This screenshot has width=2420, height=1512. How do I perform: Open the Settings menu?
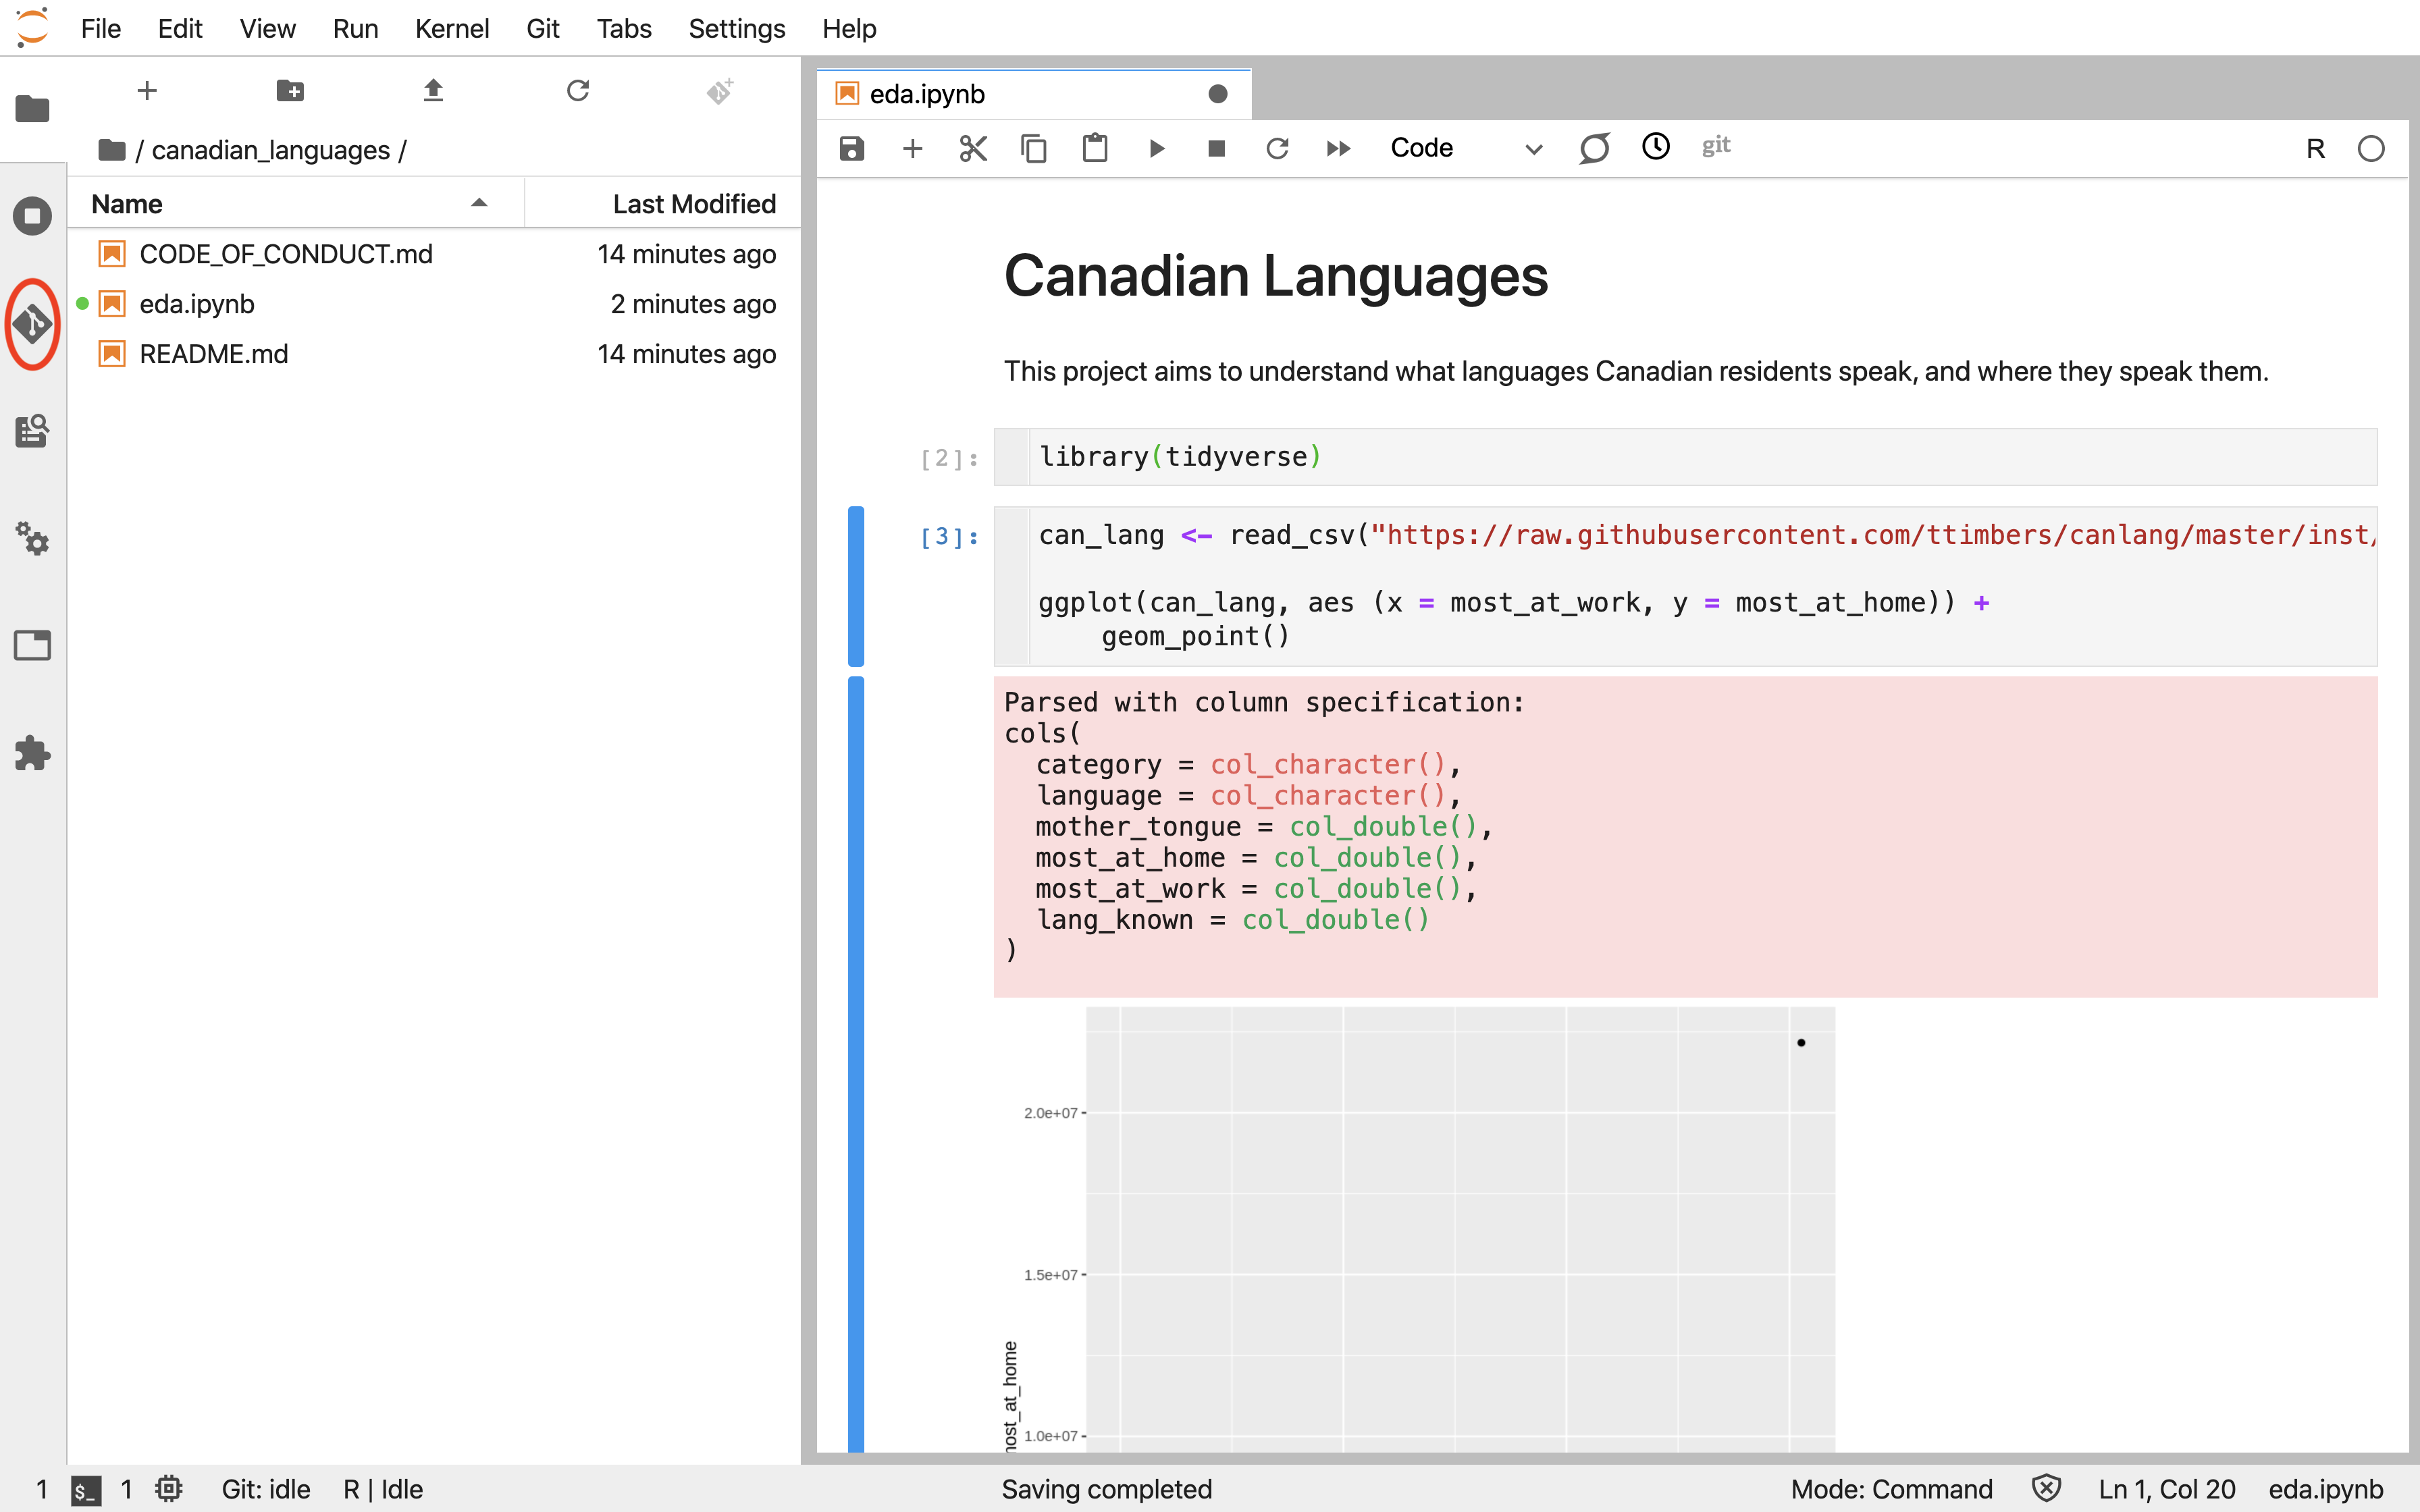point(736,29)
